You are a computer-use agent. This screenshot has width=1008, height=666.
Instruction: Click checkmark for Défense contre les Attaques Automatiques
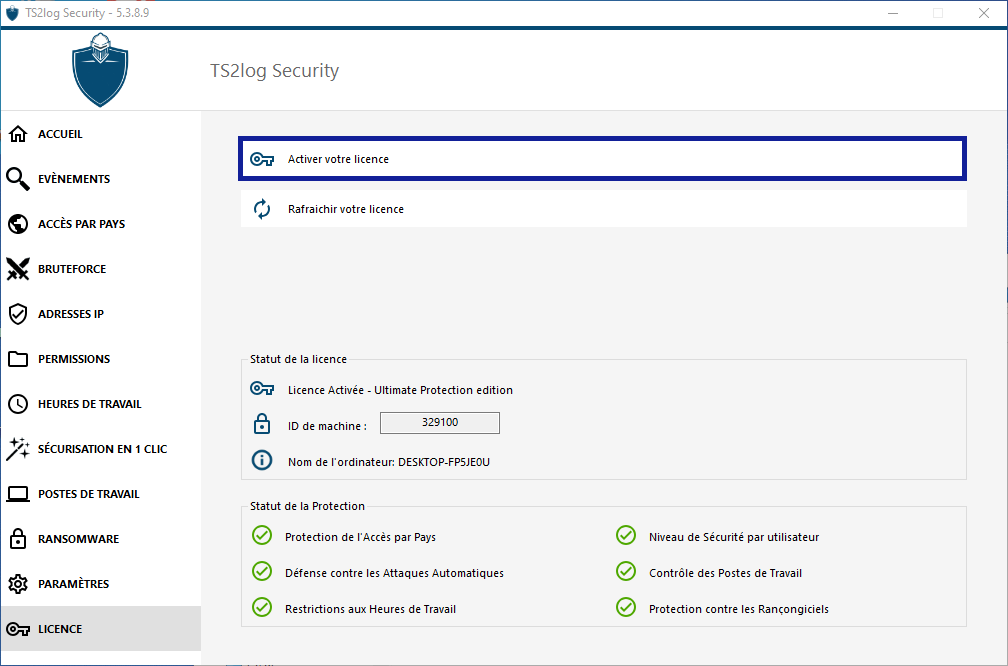click(262, 571)
